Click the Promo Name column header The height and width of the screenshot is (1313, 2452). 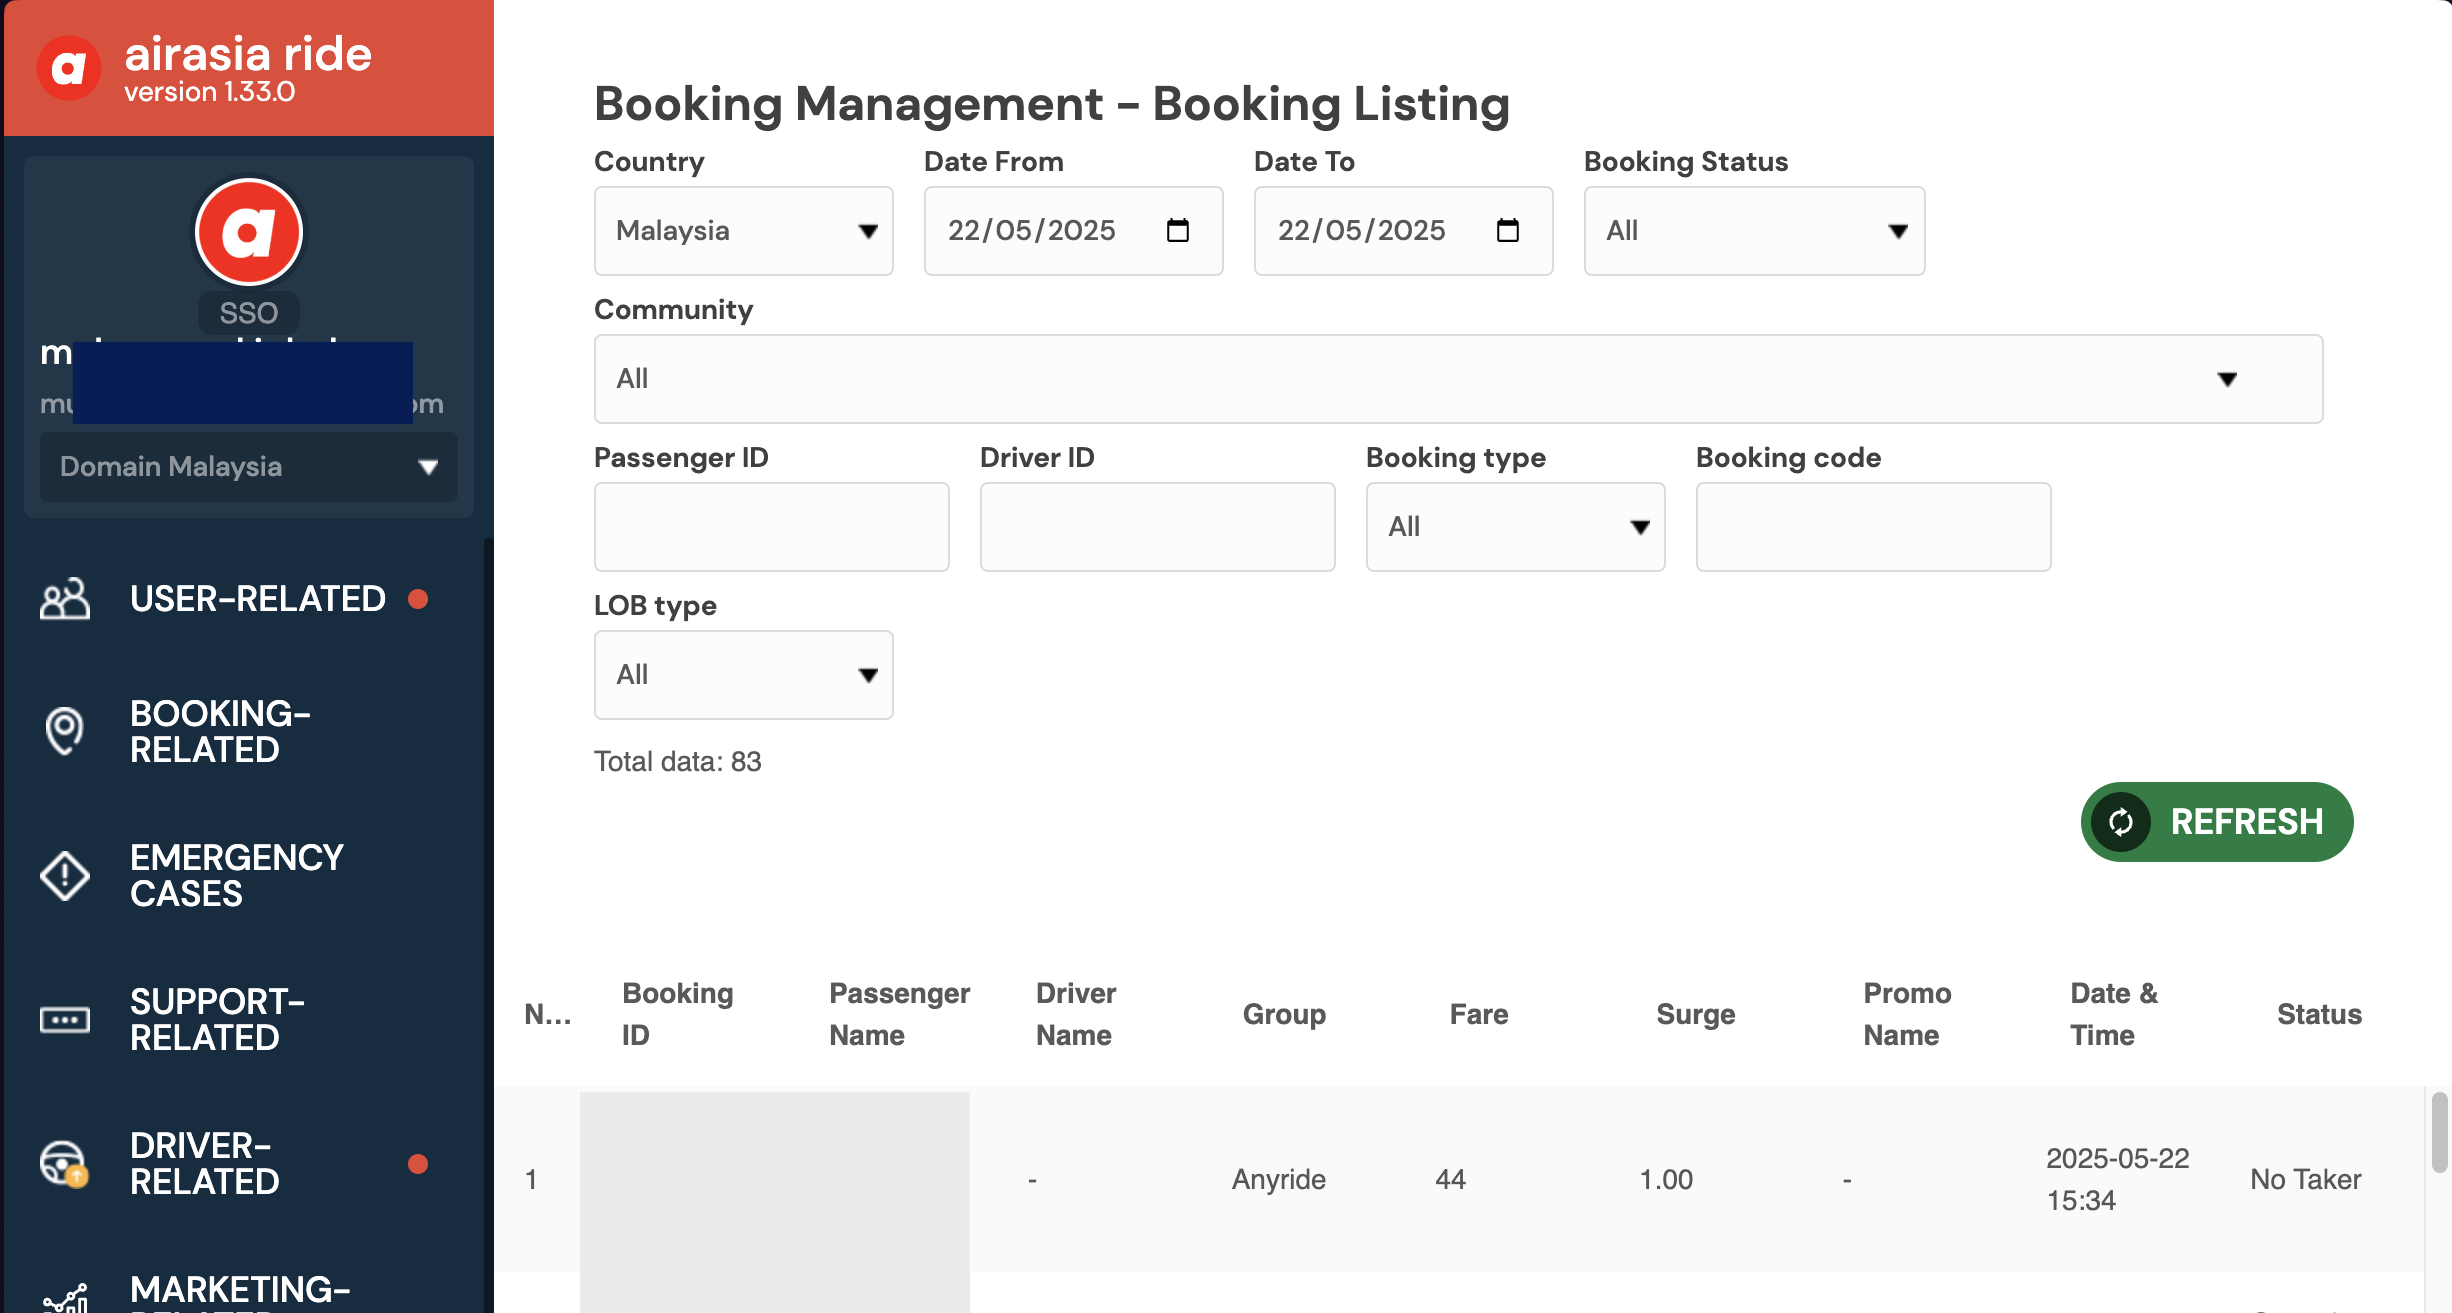pos(1907,1014)
